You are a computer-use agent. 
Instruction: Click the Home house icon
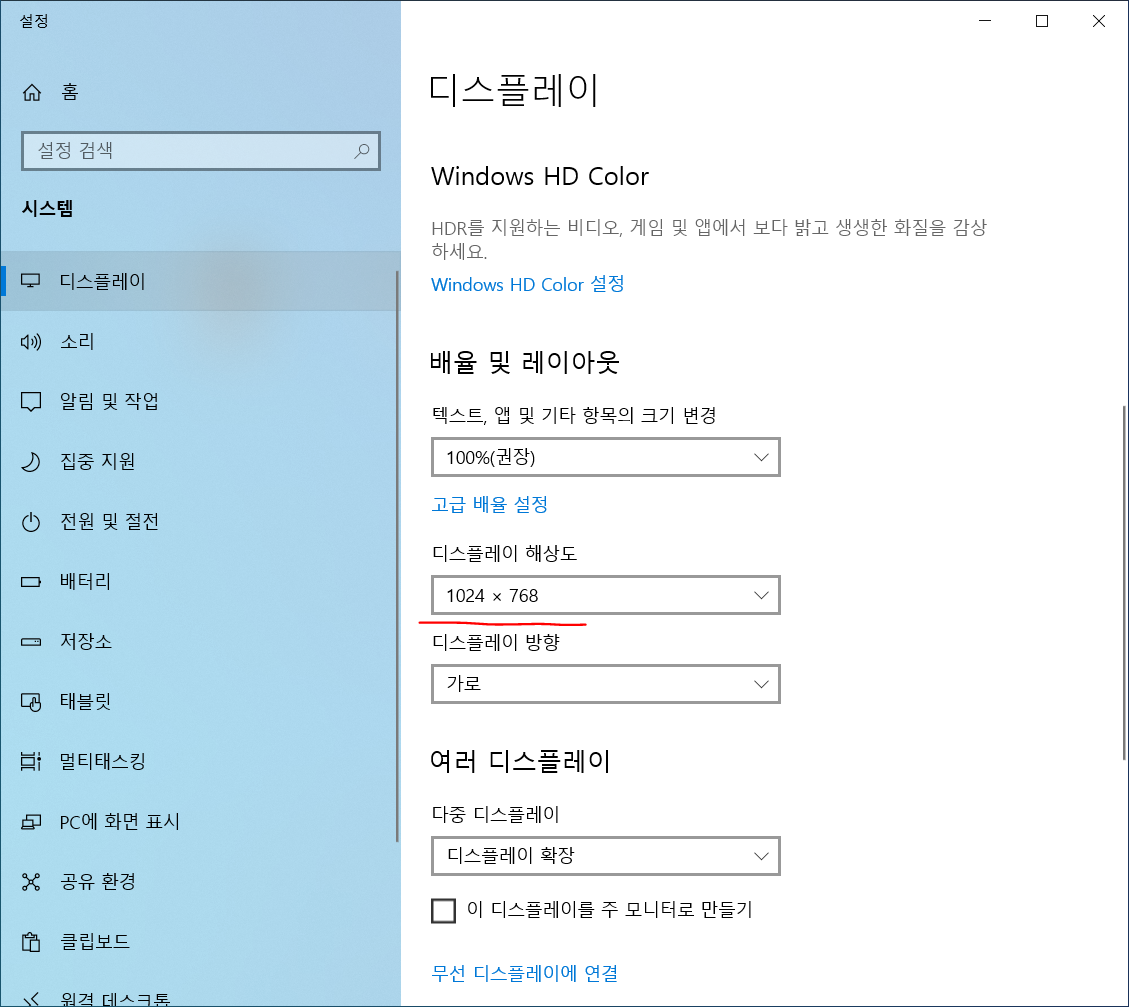[x=32, y=92]
